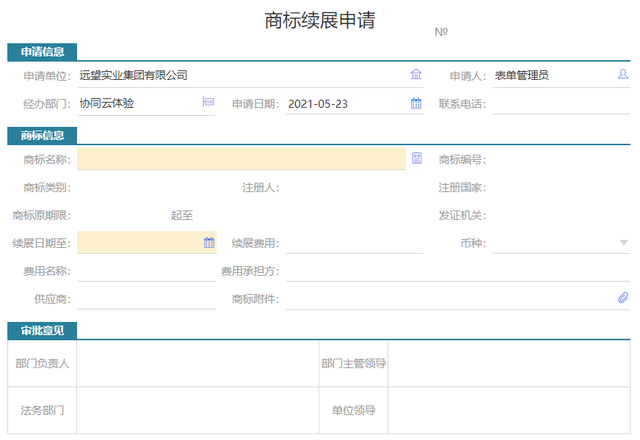Image resolution: width=640 pixels, height=440 pixels.
Task: Click the 法务部门 approval opinion cell
Action: coord(197,410)
